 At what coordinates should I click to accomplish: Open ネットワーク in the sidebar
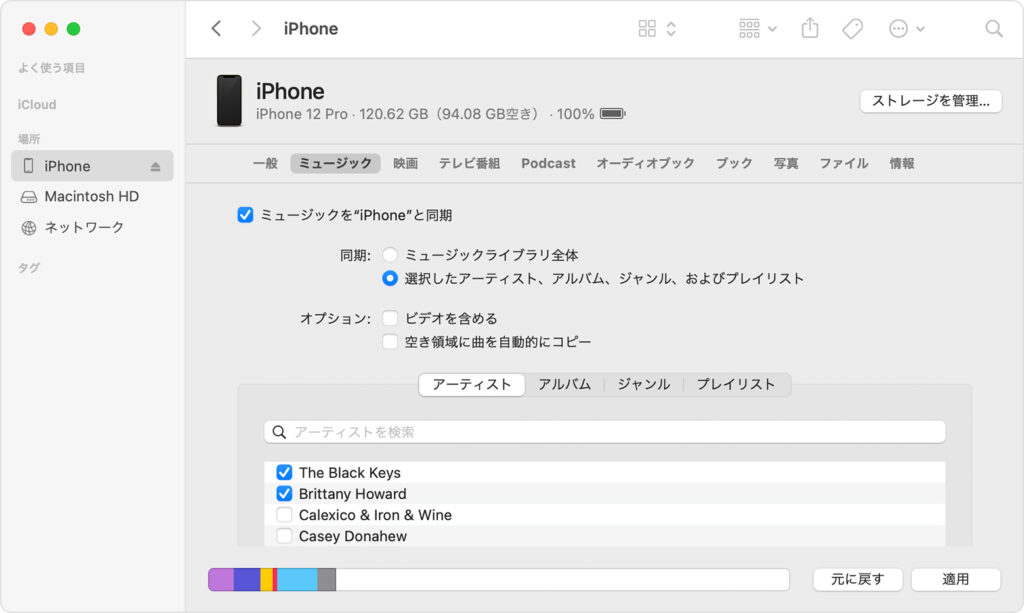click(84, 227)
